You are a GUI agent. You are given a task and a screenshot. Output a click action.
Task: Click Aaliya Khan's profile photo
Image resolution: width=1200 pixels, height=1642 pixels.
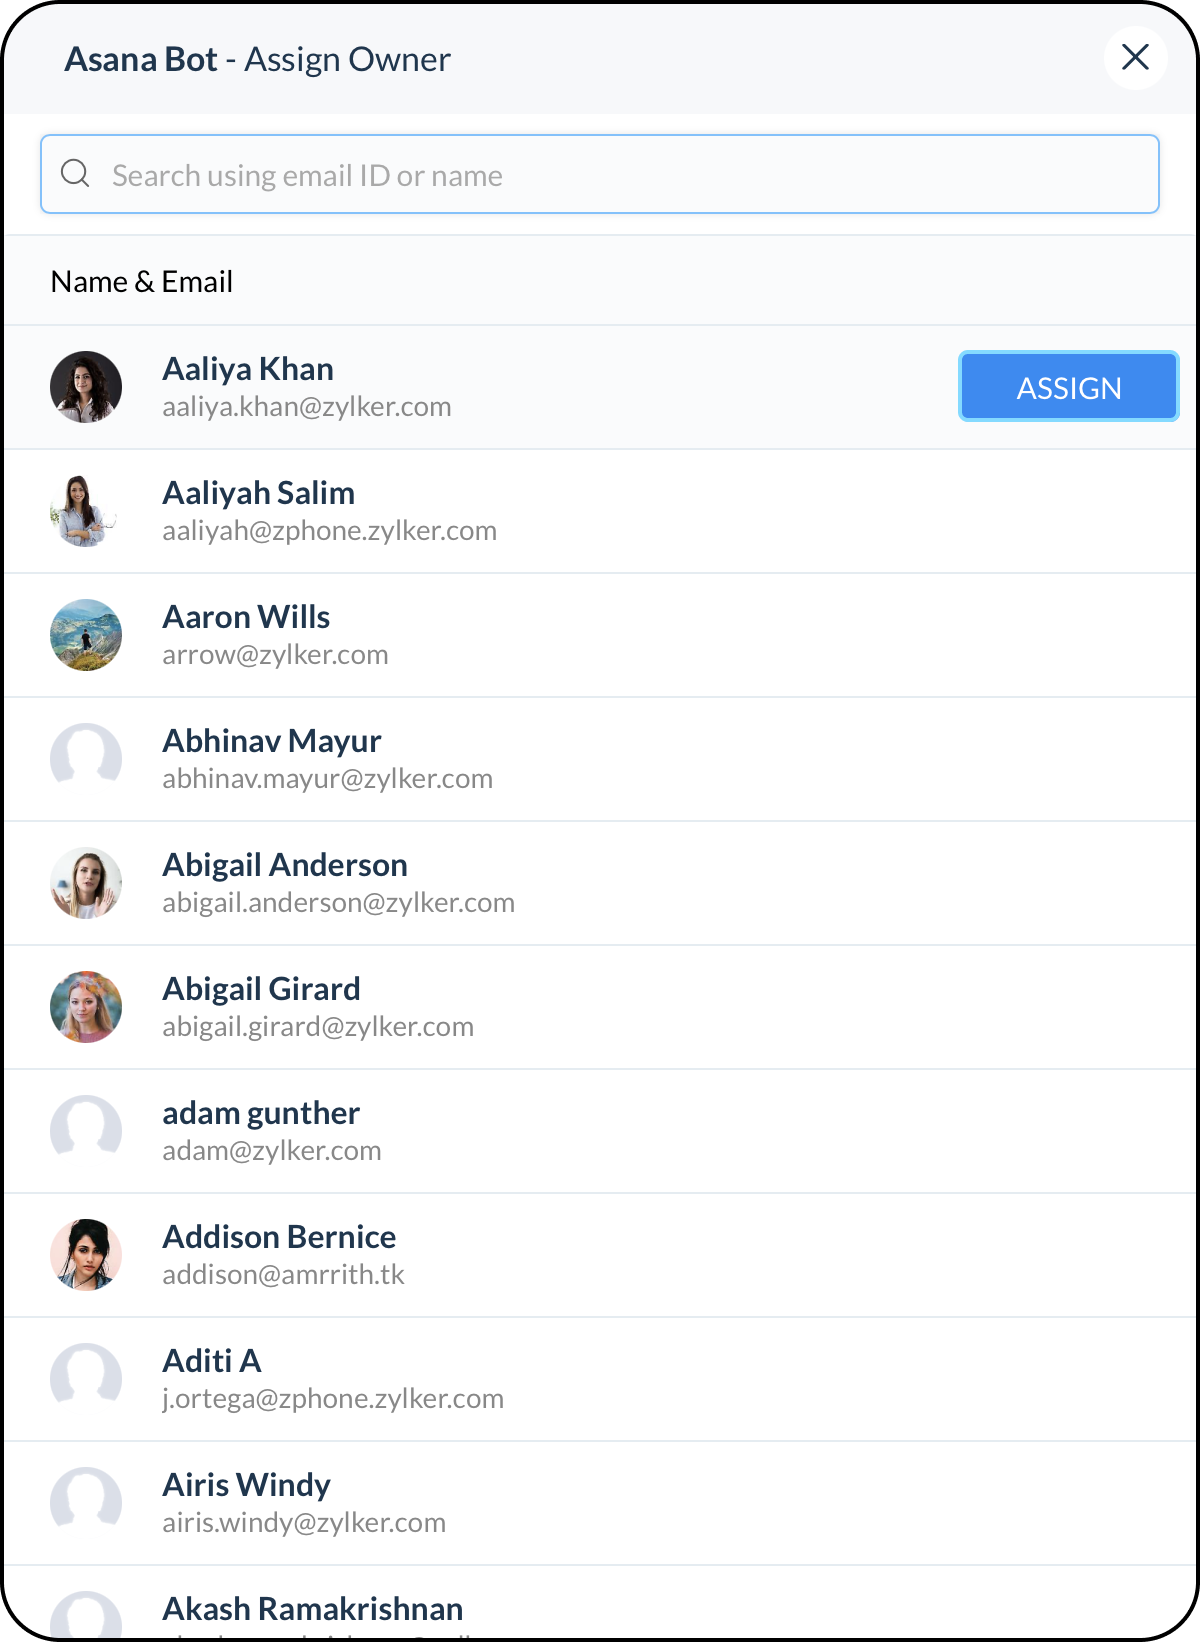[86, 387]
